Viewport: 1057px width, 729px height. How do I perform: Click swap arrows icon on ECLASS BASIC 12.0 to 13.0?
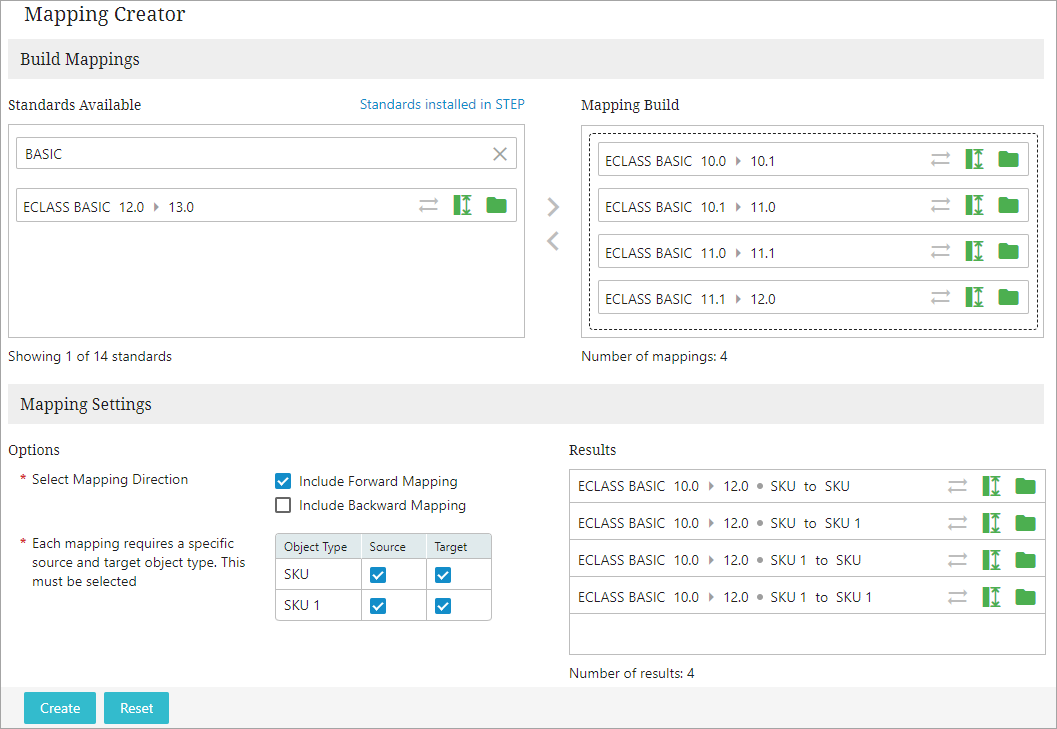click(428, 205)
